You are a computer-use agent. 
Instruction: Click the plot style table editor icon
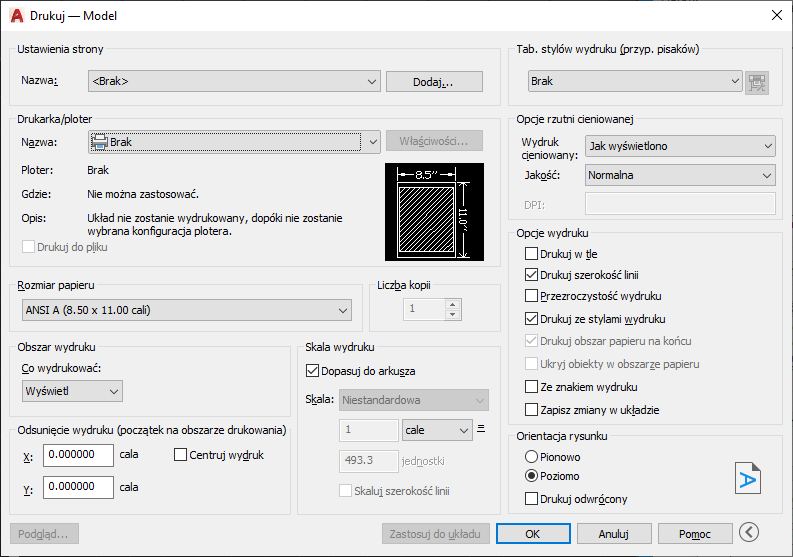[x=757, y=82]
